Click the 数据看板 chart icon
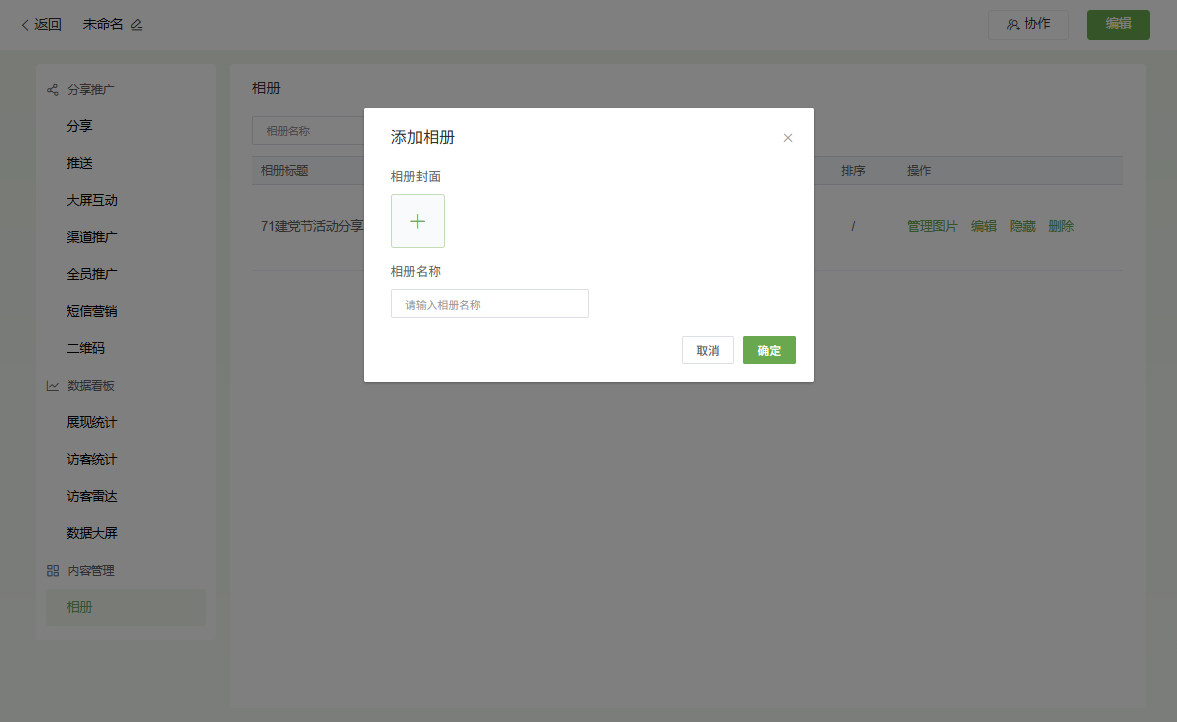Screen dimensions: 1177x722 click(x=53, y=386)
